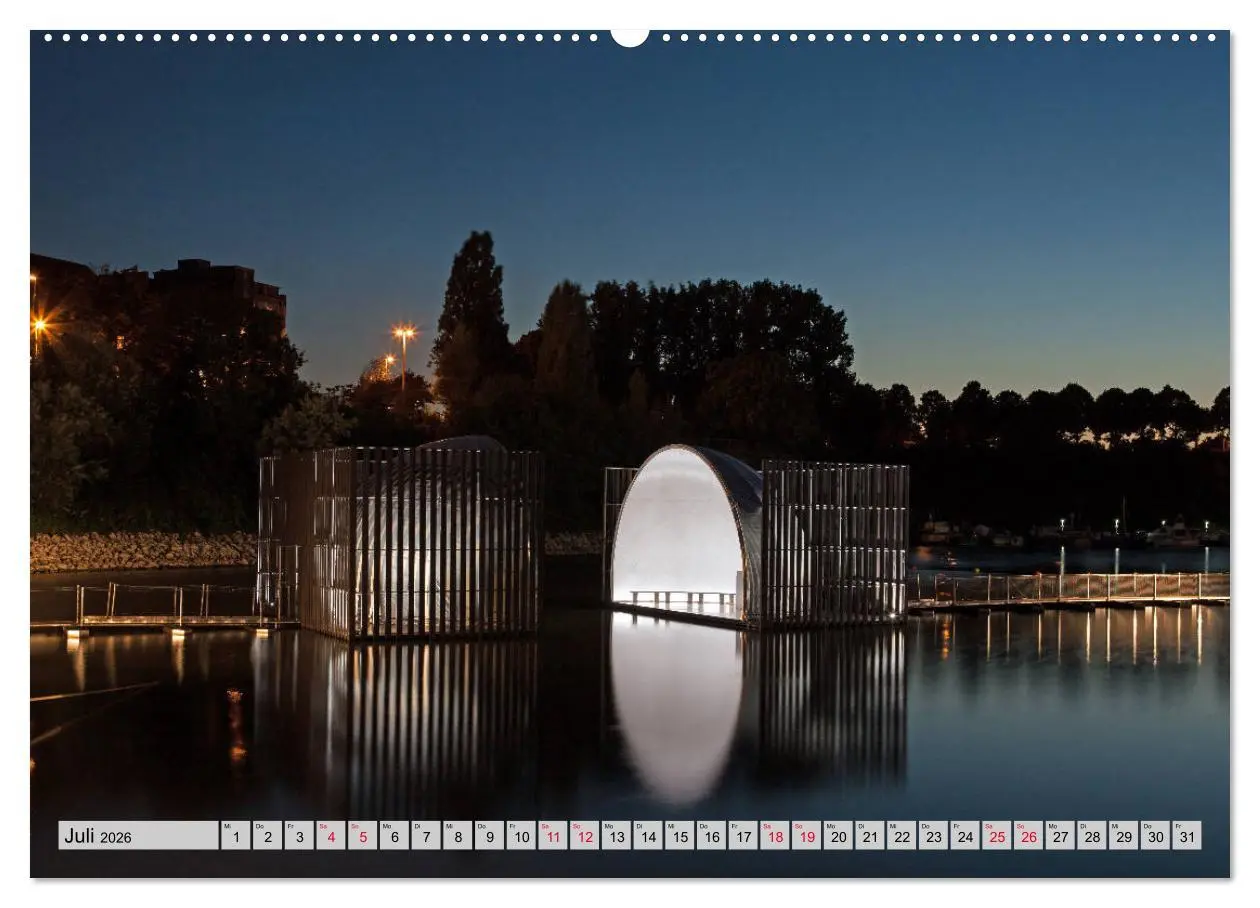Viewport: 1260px width, 908px height.
Task: Pick the 22 date cell
Action: point(901,836)
